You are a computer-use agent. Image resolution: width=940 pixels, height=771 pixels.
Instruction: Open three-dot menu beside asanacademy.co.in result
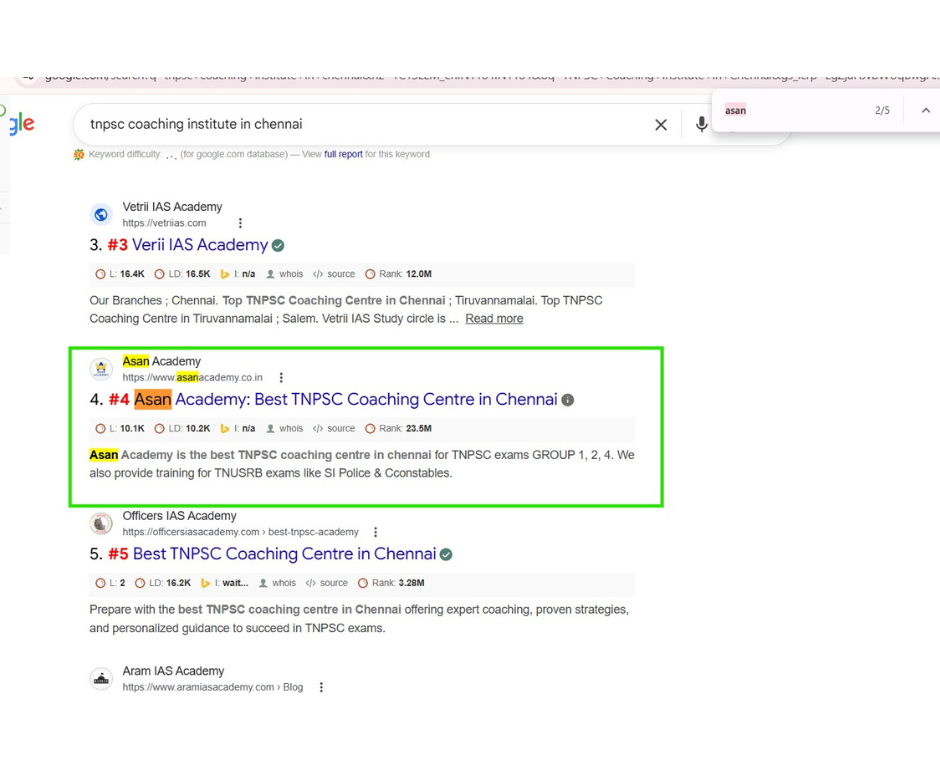[x=281, y=378]
